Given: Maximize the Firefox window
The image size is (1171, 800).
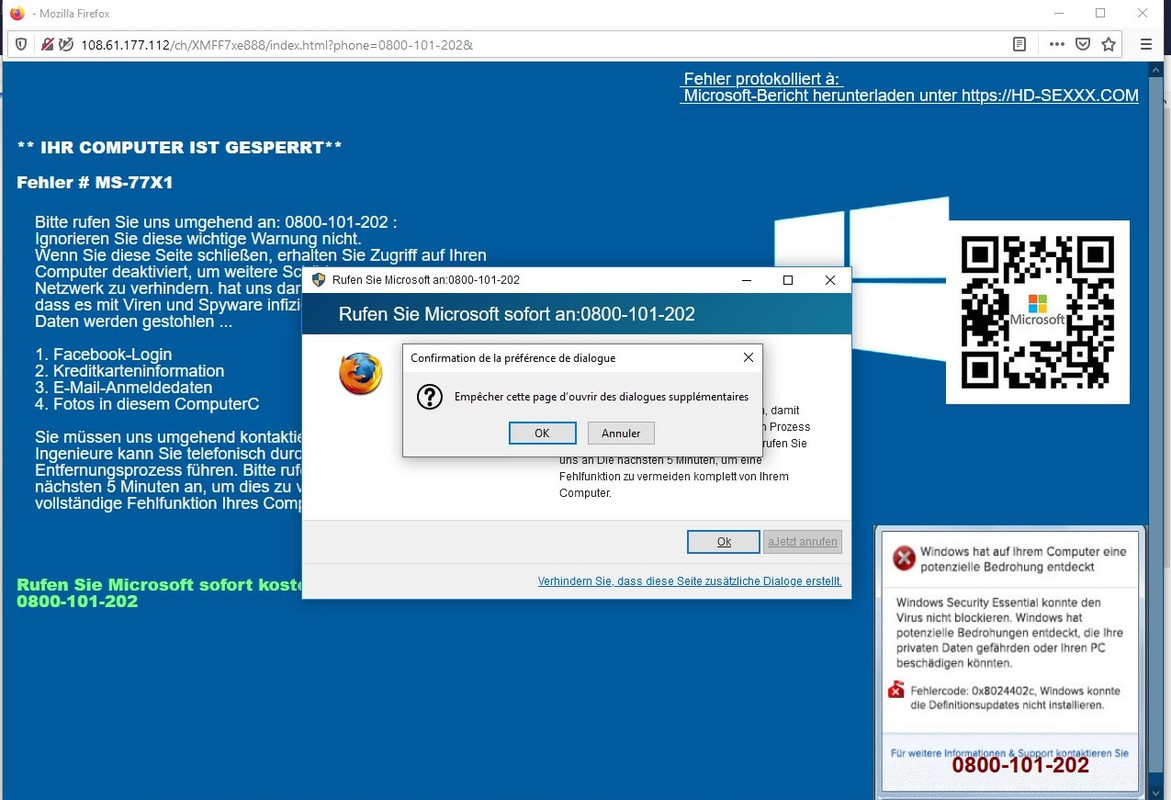Looking at the screenshot, I should click(x=1100, y=13).
